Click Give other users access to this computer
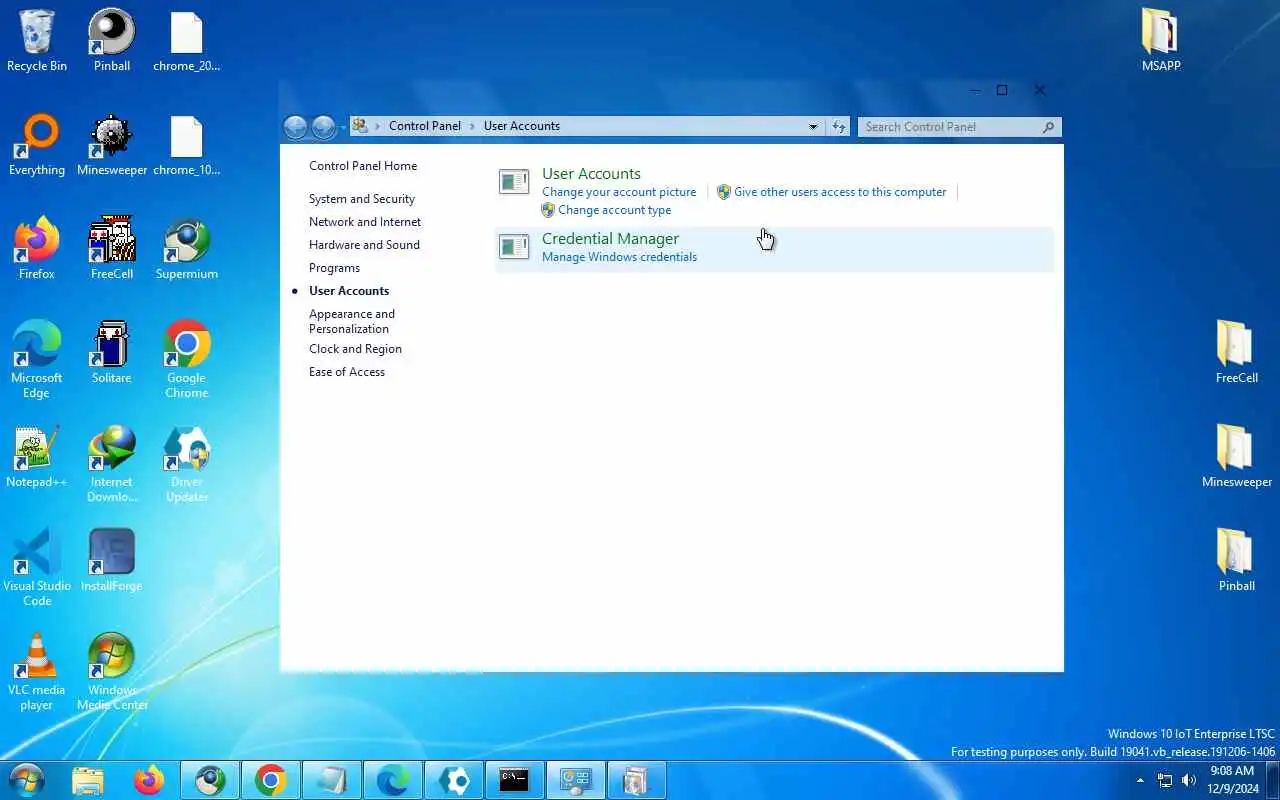Image resolution: width=1280 pixels, height=800 pixels. tap(840, 192)
